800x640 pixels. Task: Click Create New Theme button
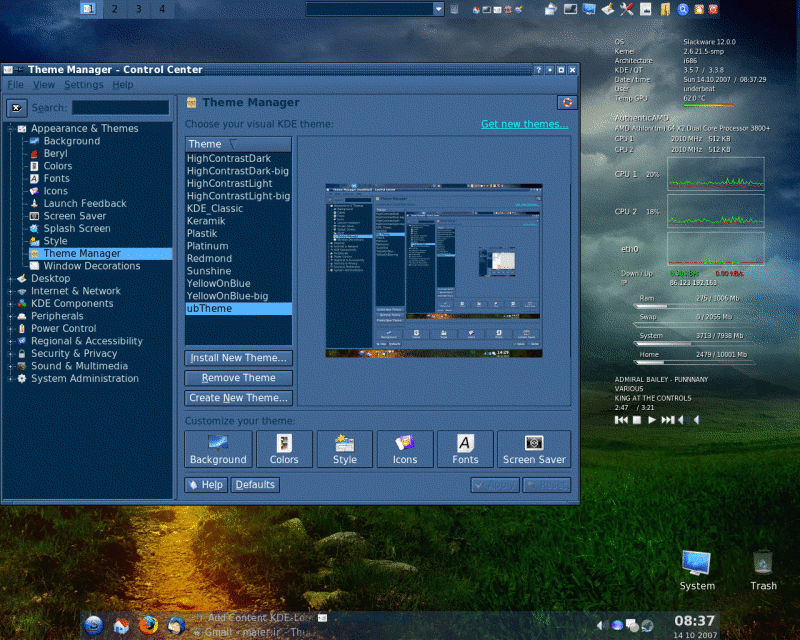[x=238, y=398]
